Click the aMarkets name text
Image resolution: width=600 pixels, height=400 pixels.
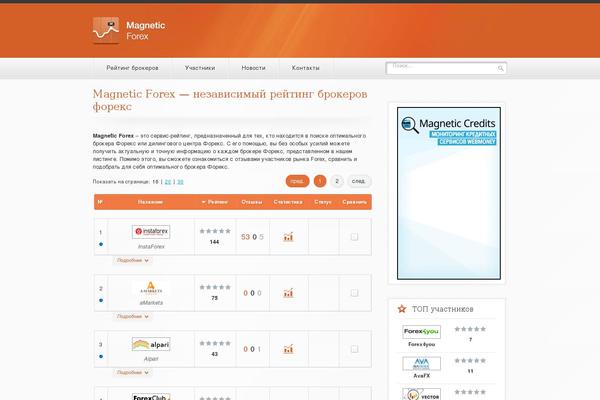(151, 303)
